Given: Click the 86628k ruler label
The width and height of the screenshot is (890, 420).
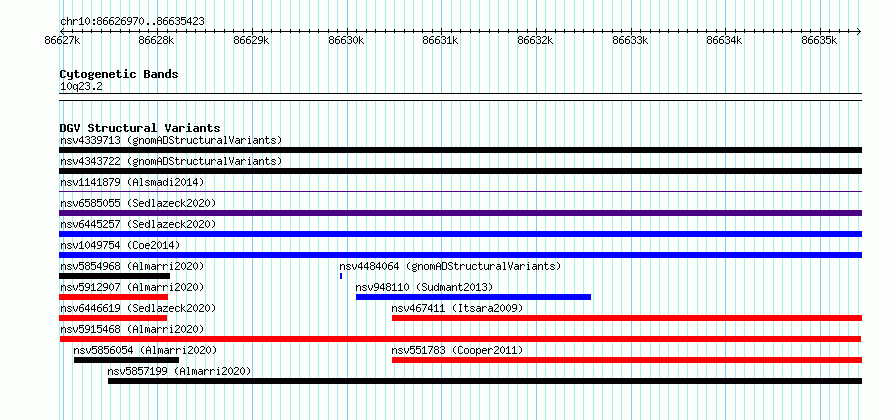Looking at the screenshot, I should [x=157, y=41].
